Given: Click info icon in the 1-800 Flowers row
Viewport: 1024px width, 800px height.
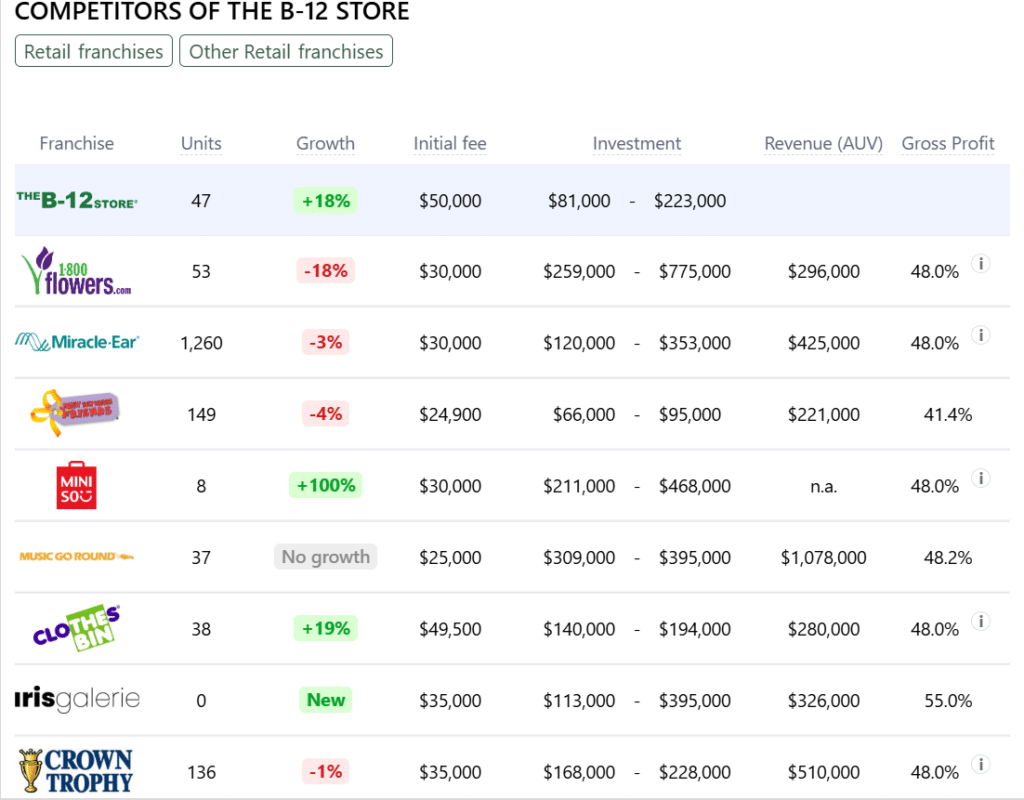Looking at the screenshot, I should [x=980, y=263].
